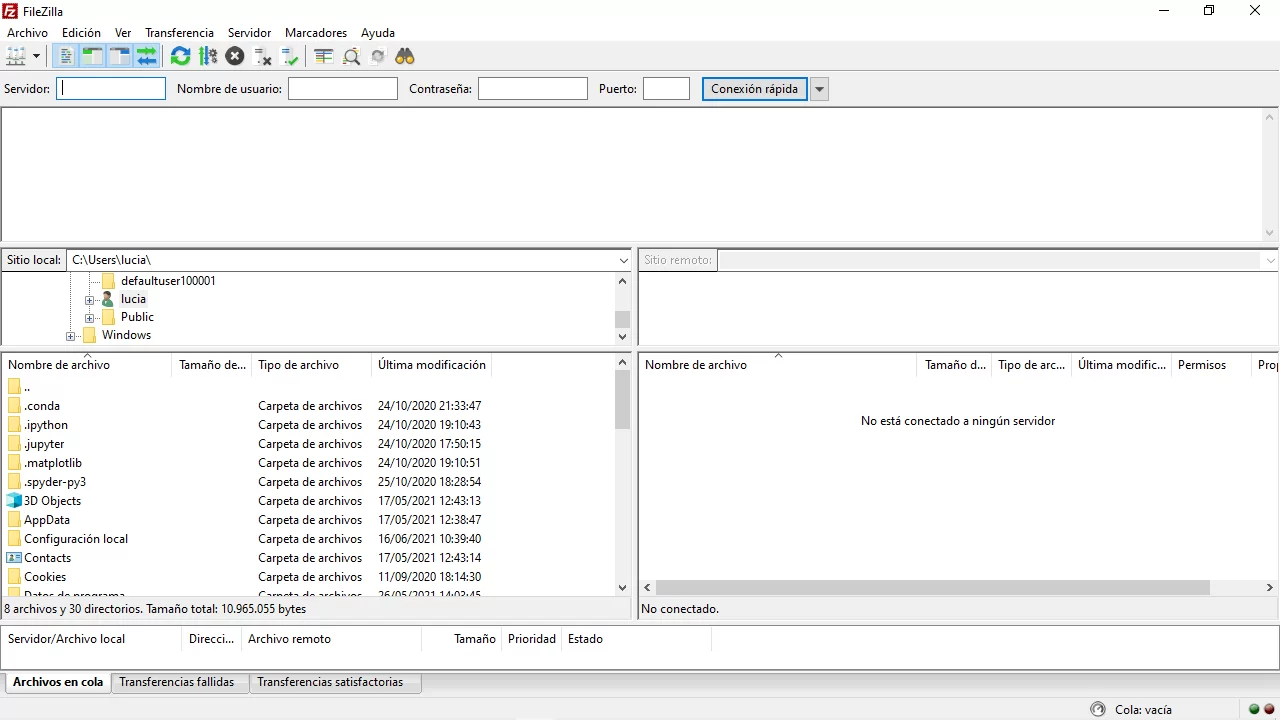This screenshot has height=720, width=1280.
Task: Expand the Windows folder in tree
Action: [x=70, y=336]
